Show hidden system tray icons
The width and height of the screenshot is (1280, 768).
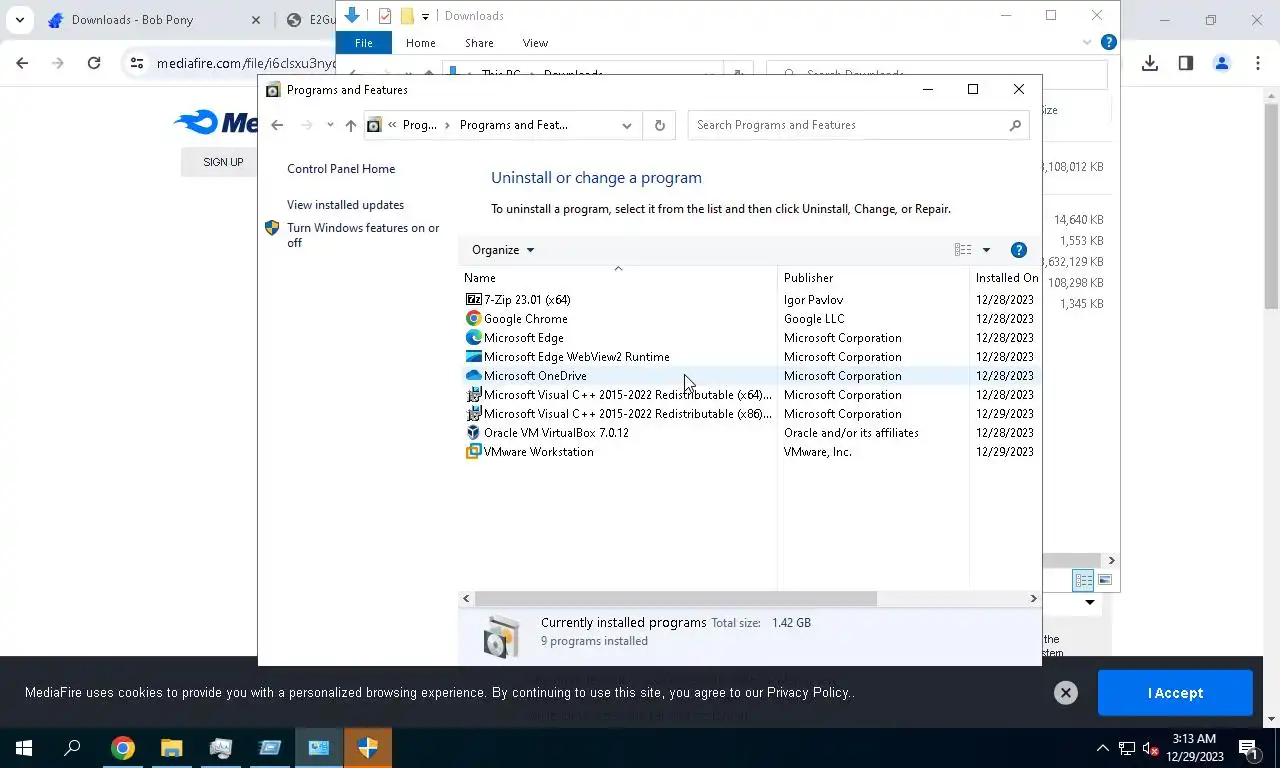point(1103,748)
